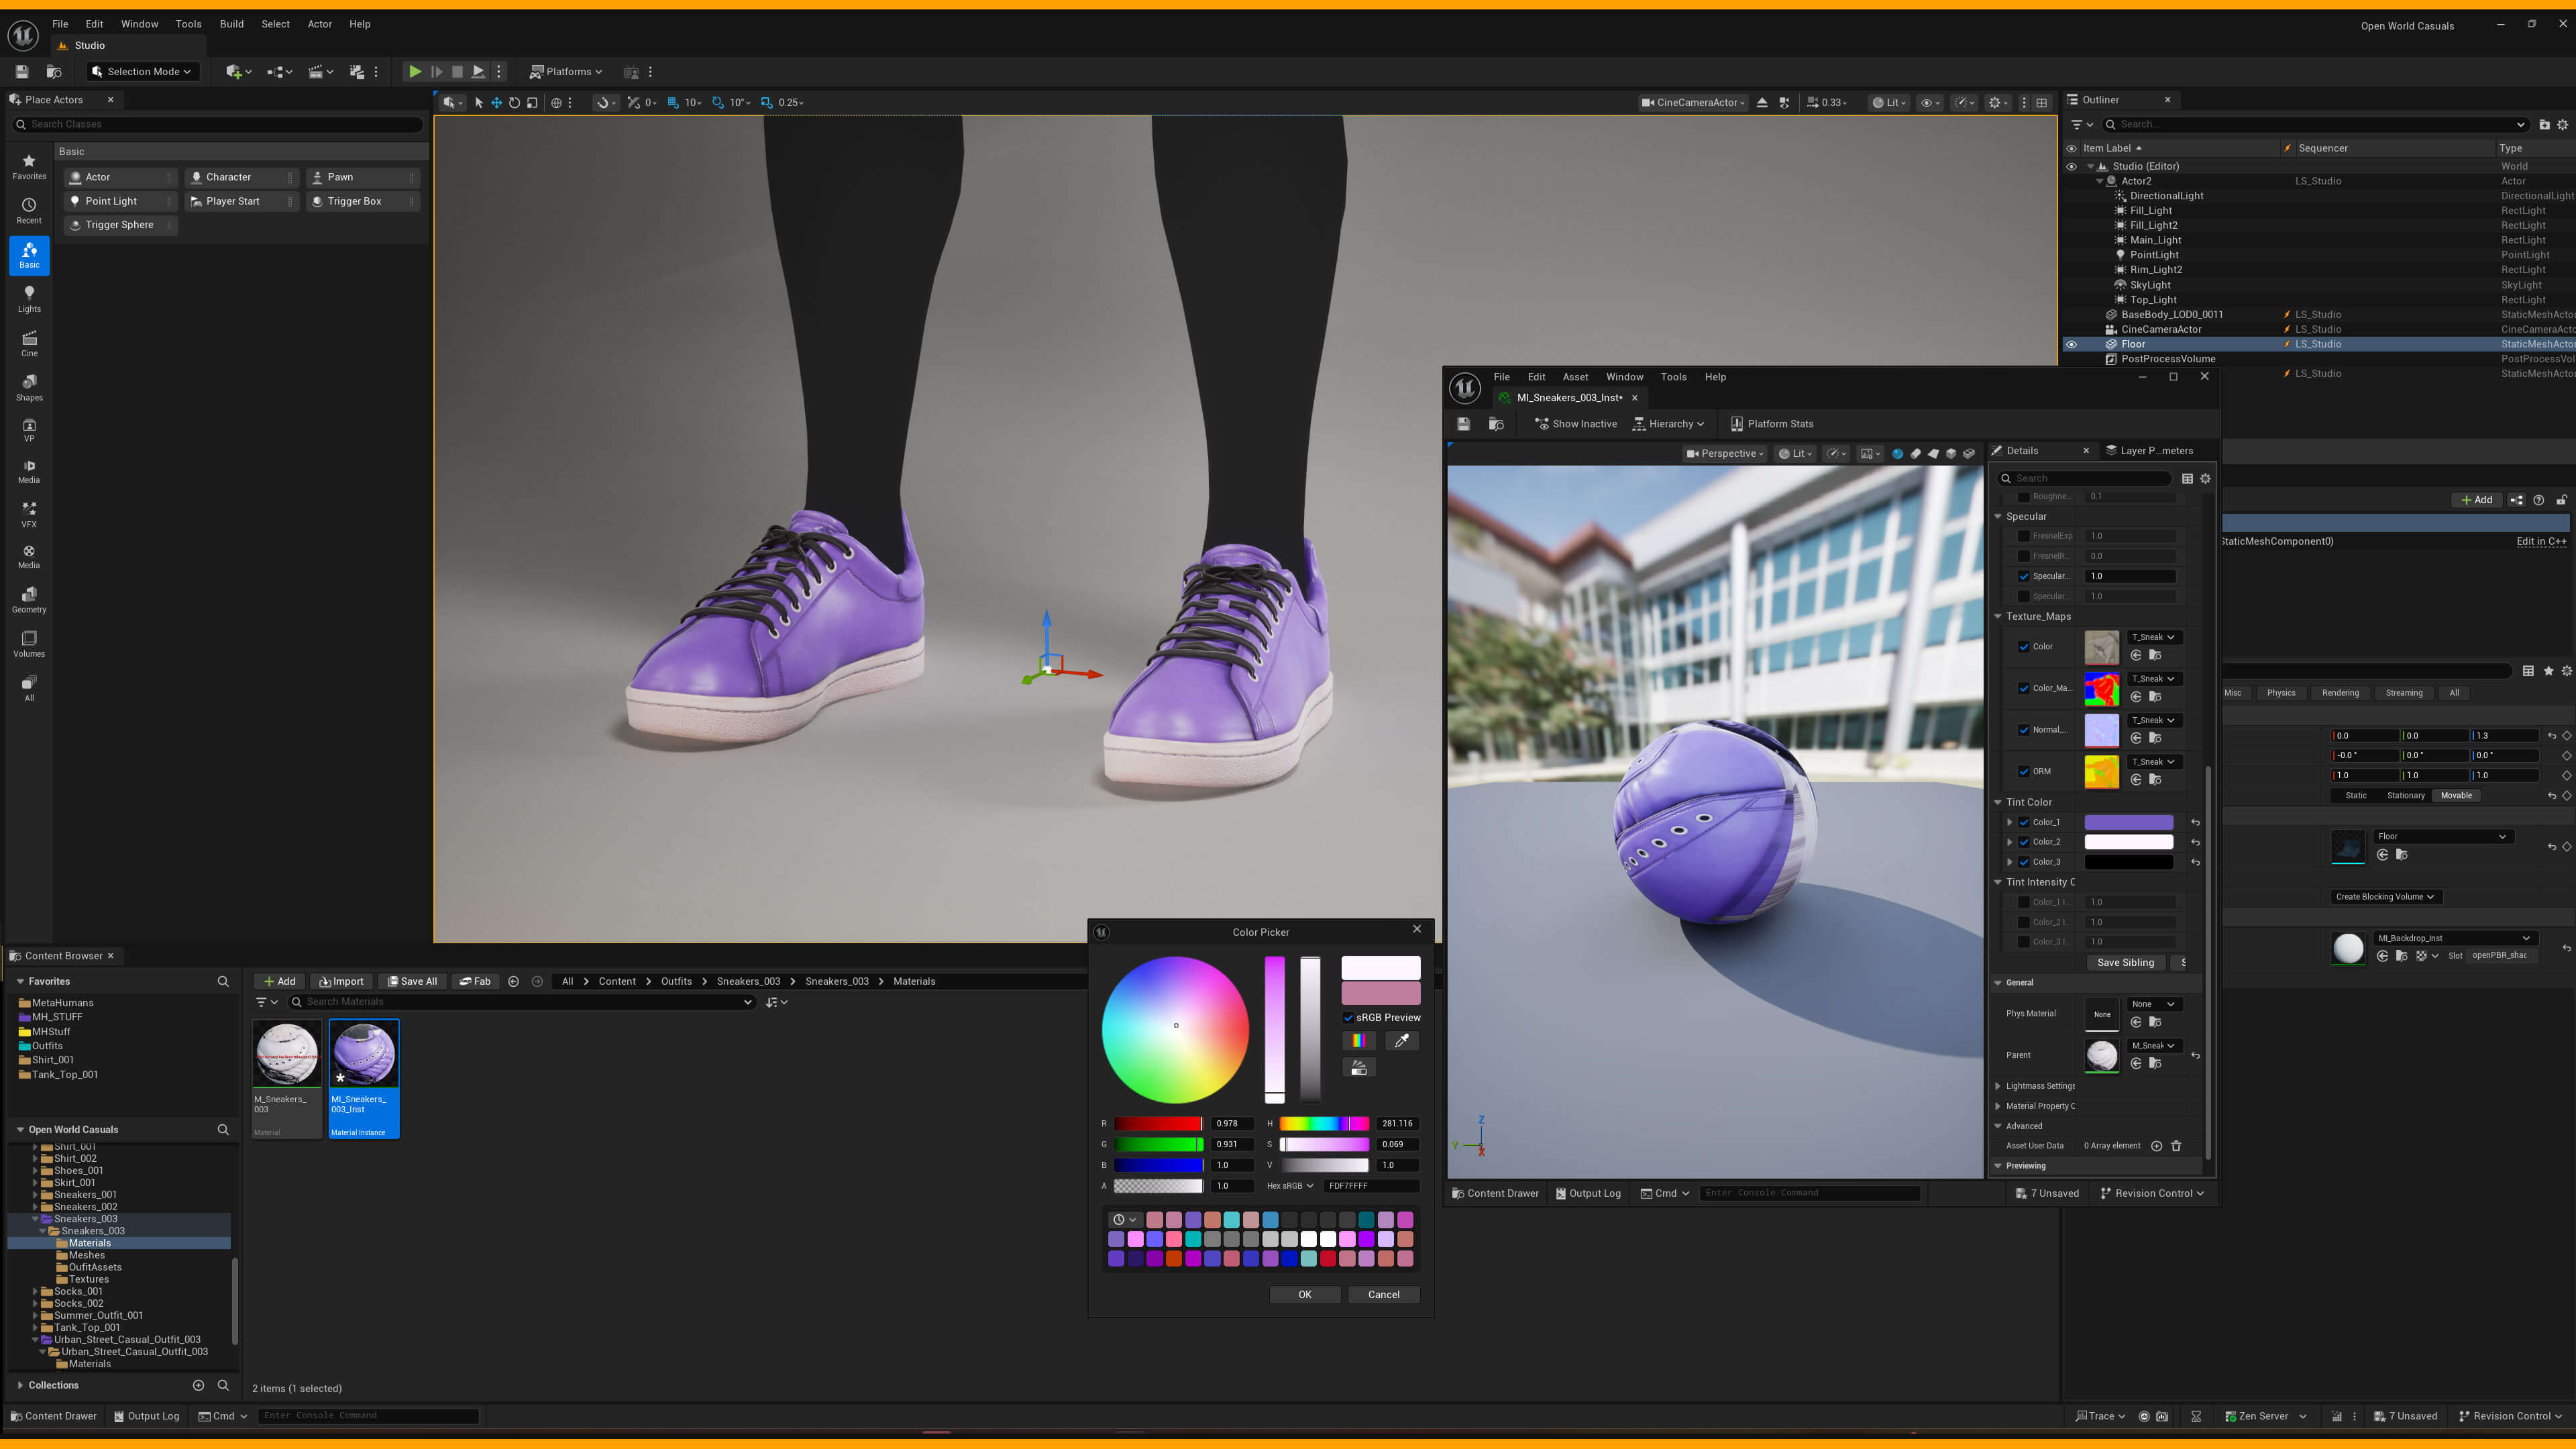Viewport: 2576px width, 1449px height.
Task: Click Cancel in the Color Picker
Action: pyautogui.click(x=1384, y=1294)
